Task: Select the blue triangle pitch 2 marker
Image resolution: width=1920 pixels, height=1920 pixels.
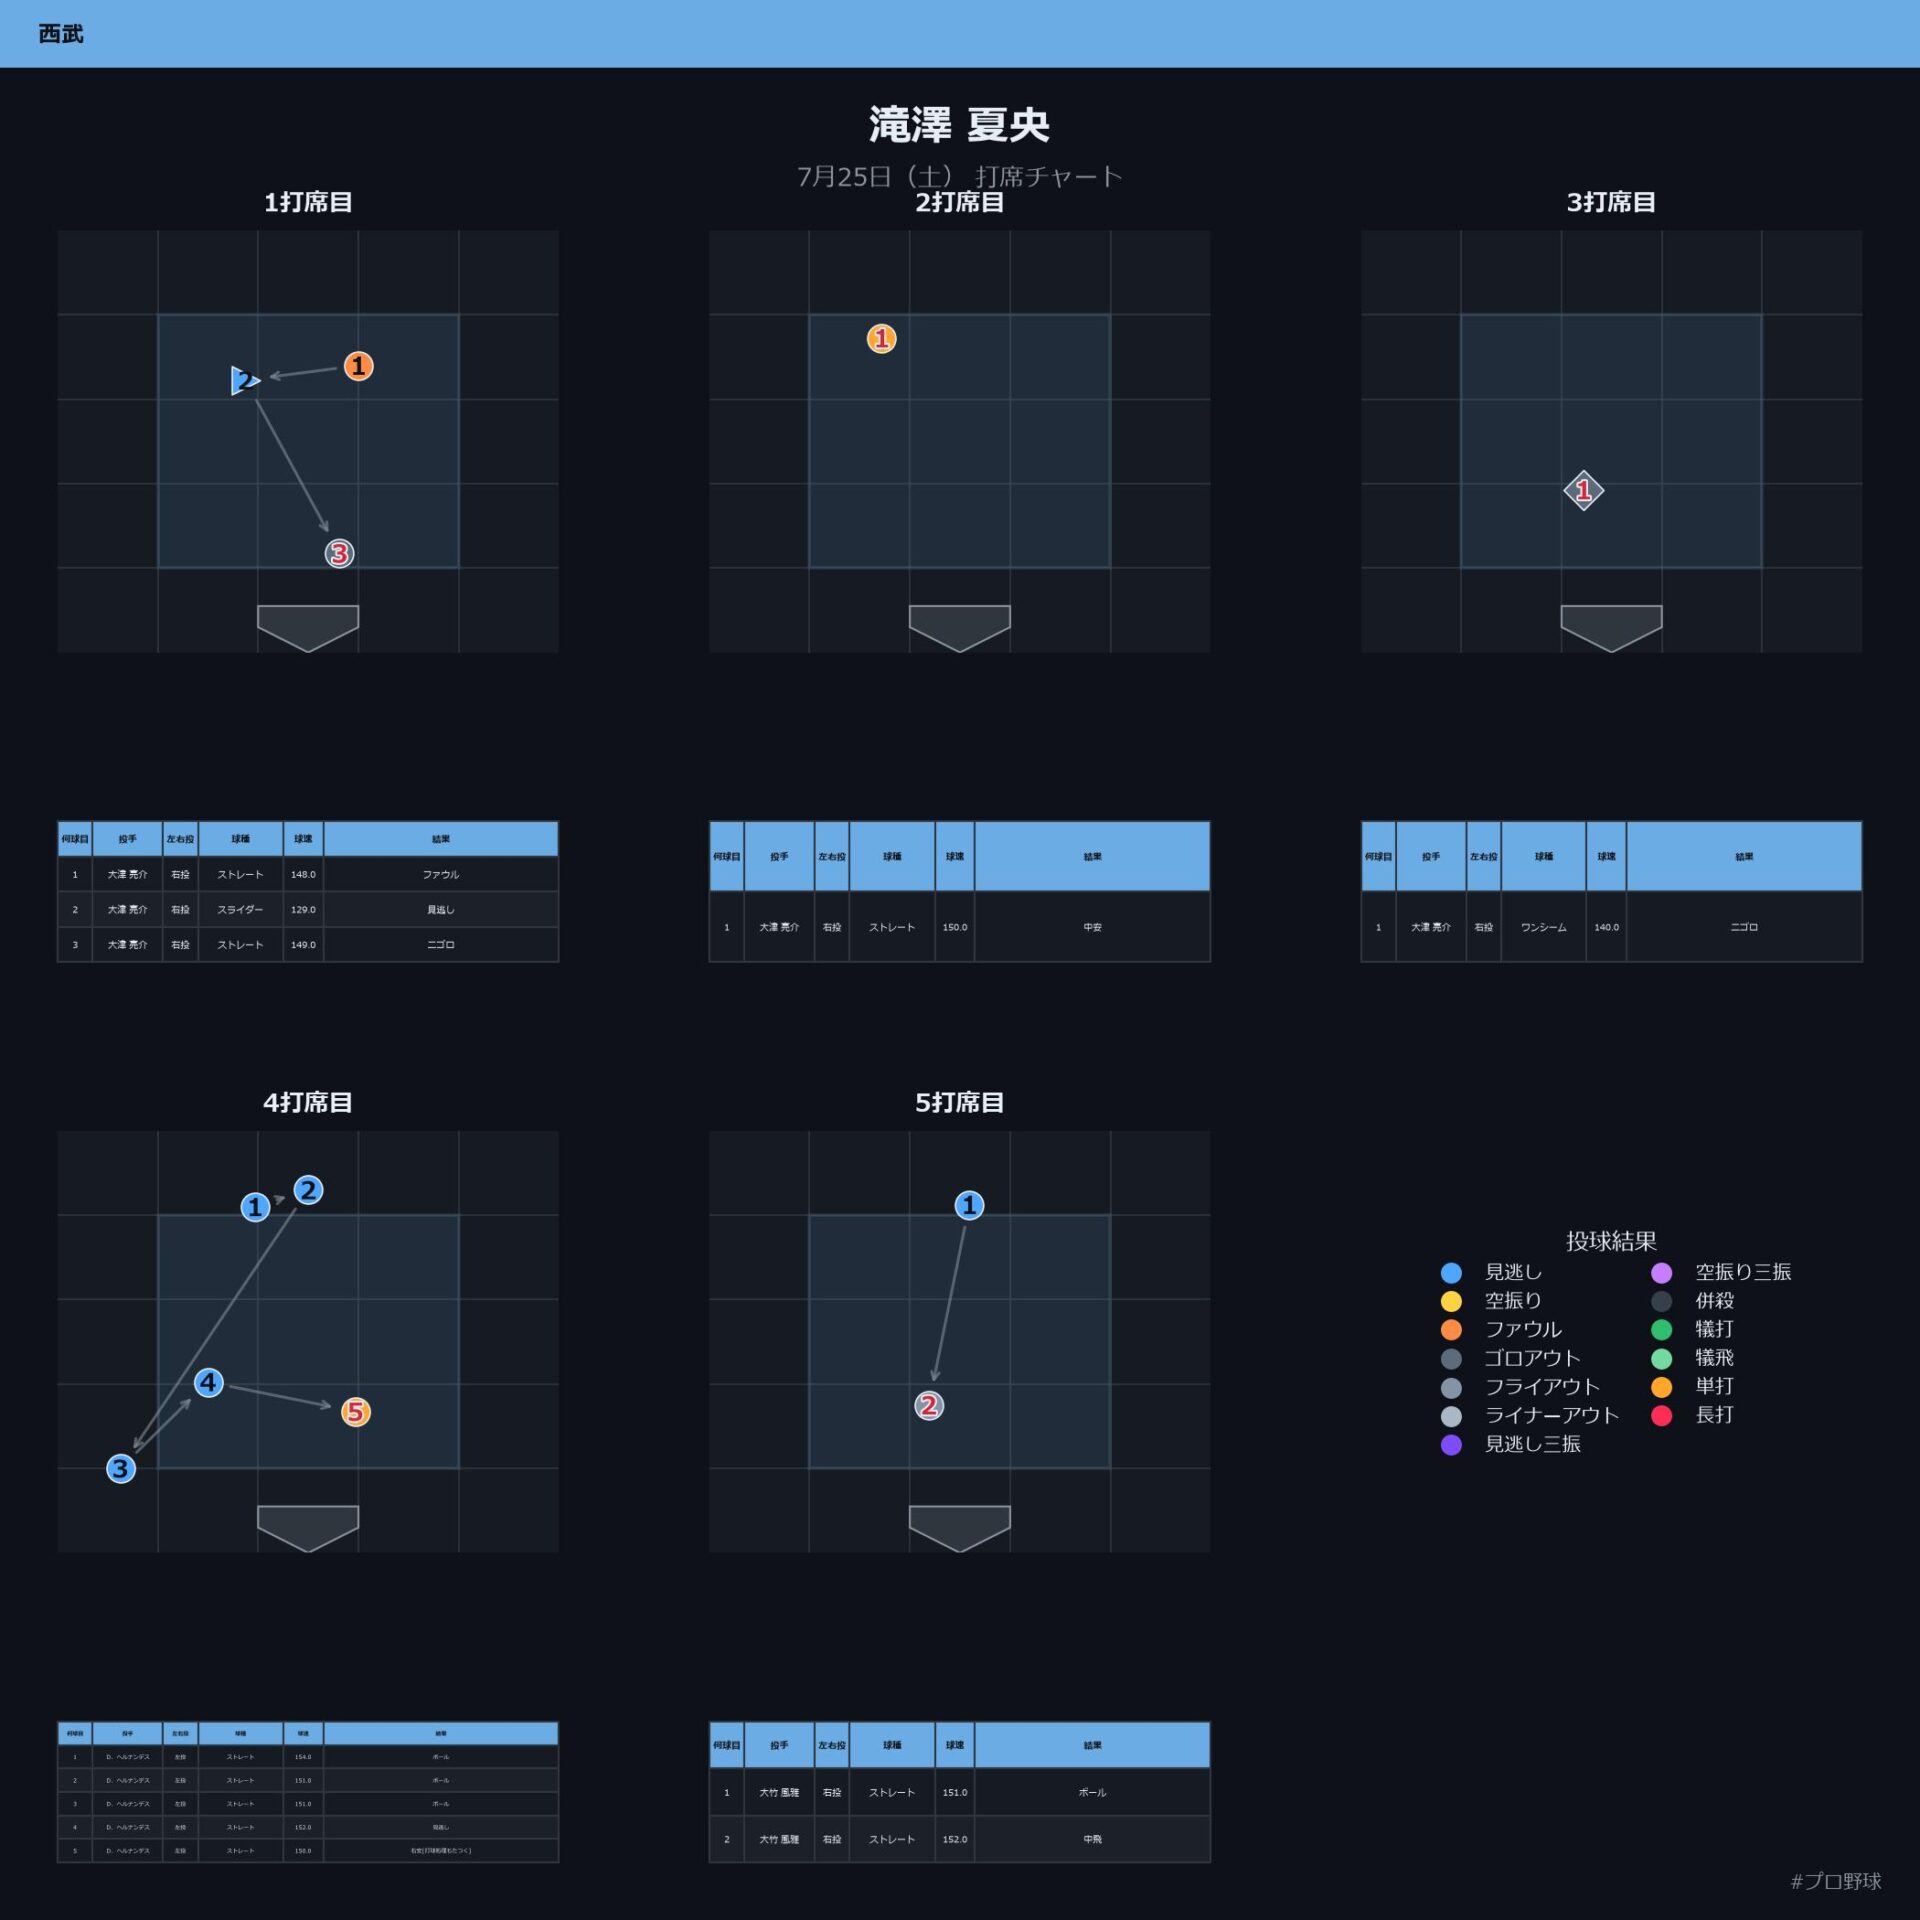Action: (244, 380)
